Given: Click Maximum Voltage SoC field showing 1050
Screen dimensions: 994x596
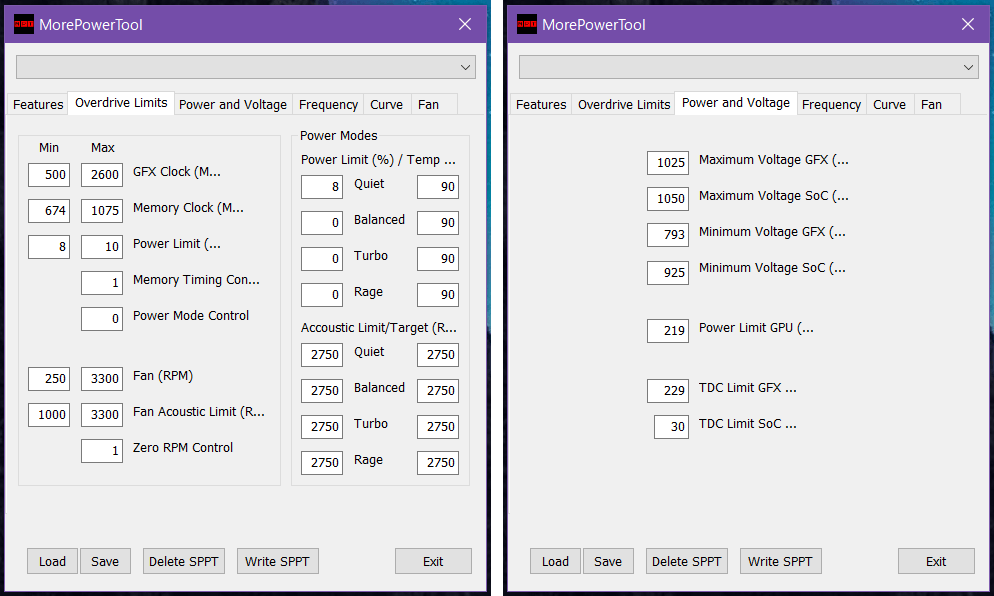Looking at the screenshot, I should (x=668, y=198).
